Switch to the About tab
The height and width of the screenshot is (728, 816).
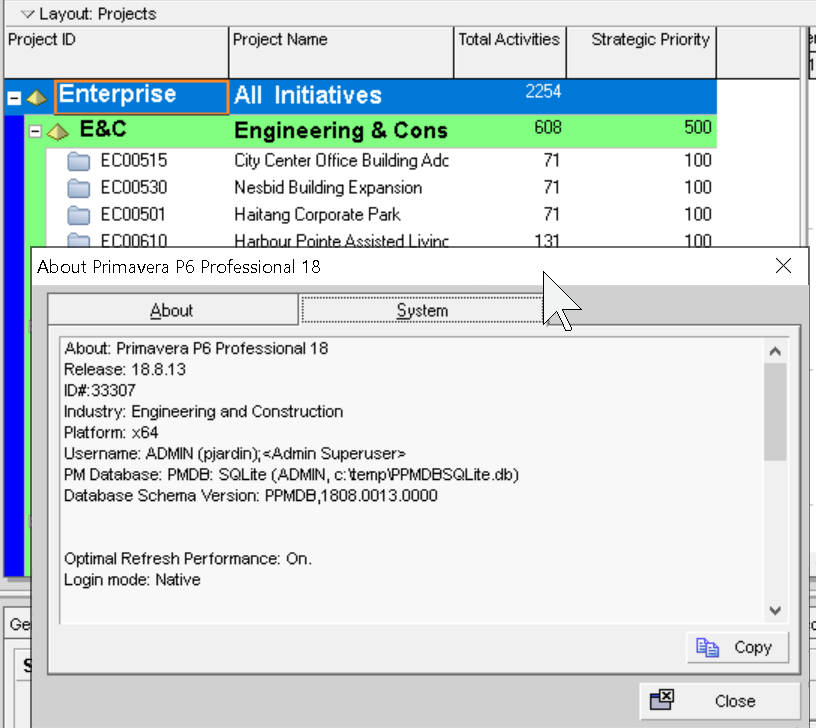[x=172, y=310]
